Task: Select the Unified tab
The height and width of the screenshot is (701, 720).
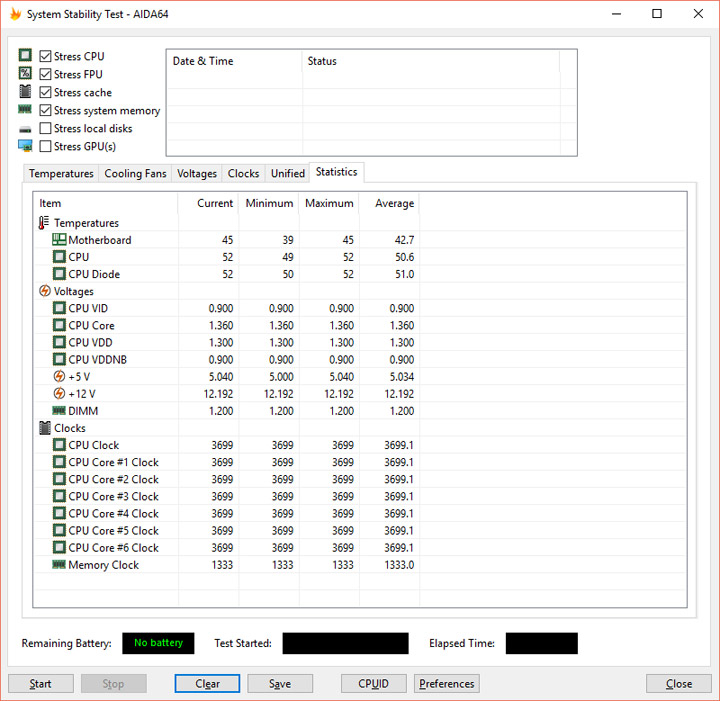Action: point(288,174)
